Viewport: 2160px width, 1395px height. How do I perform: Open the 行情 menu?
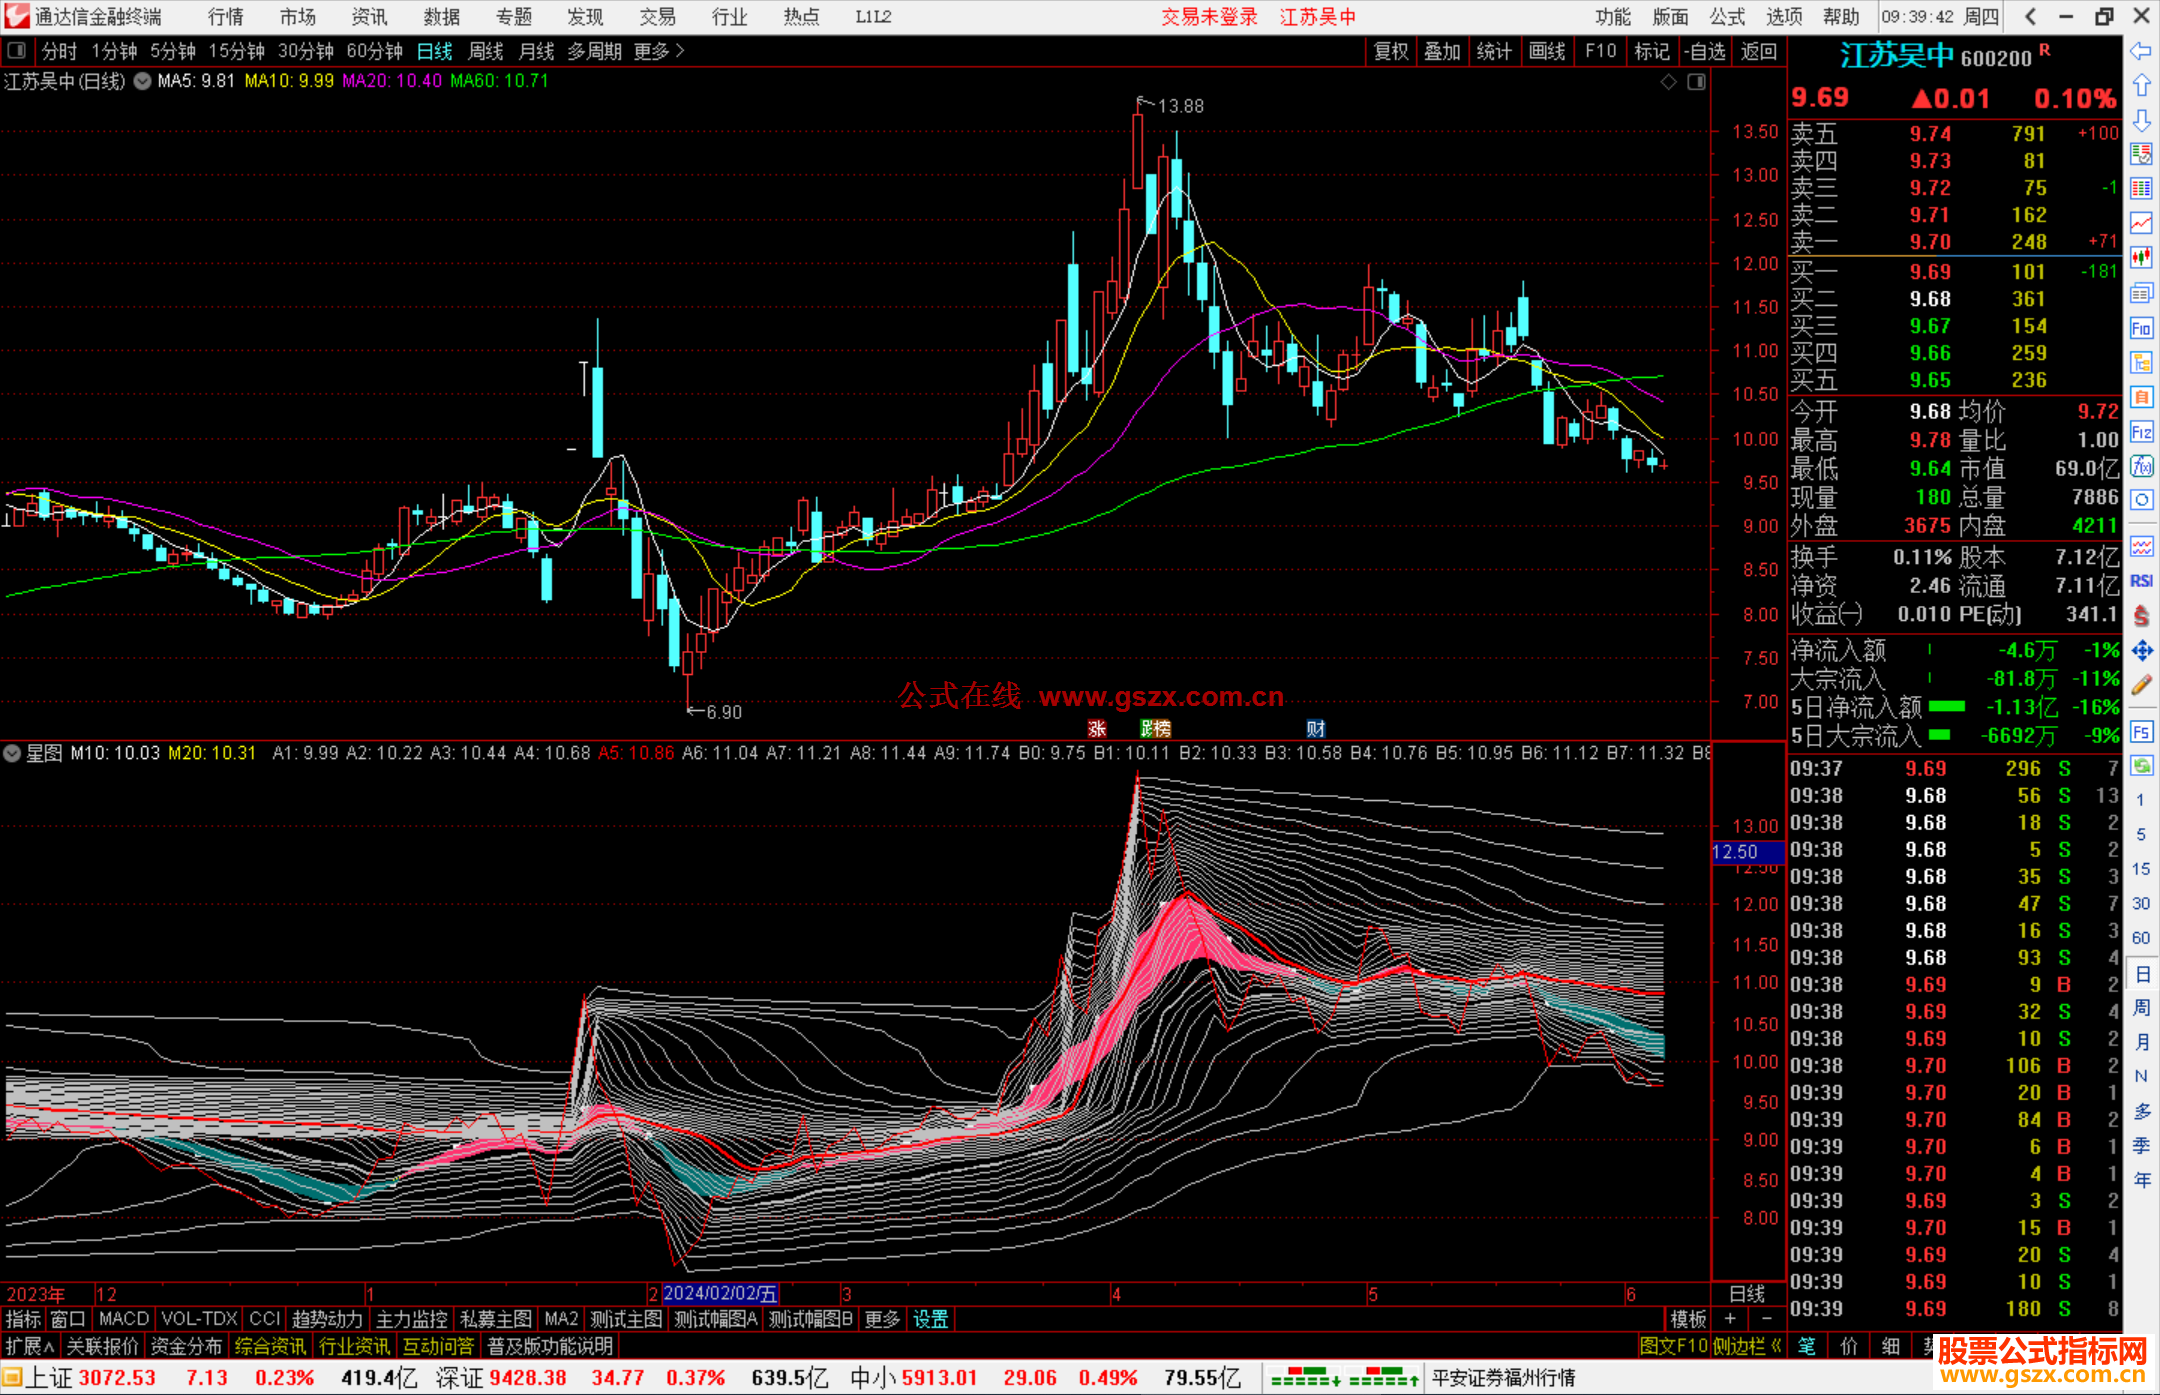(x=225, y=16)
